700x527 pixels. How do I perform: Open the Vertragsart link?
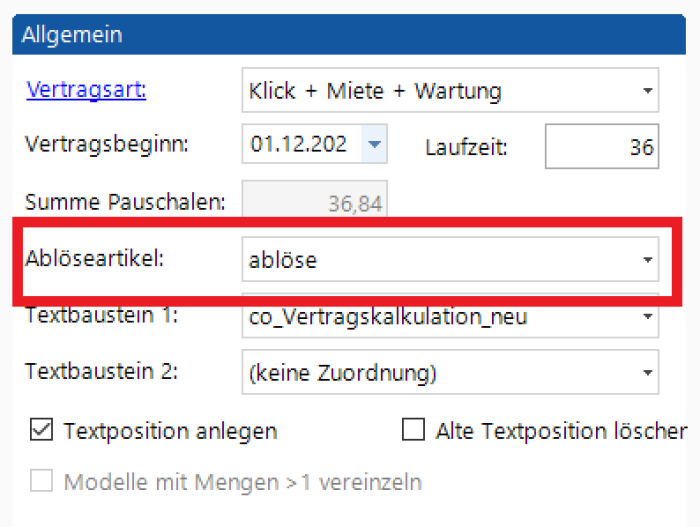pyautogui.click(x=86, y=90)
